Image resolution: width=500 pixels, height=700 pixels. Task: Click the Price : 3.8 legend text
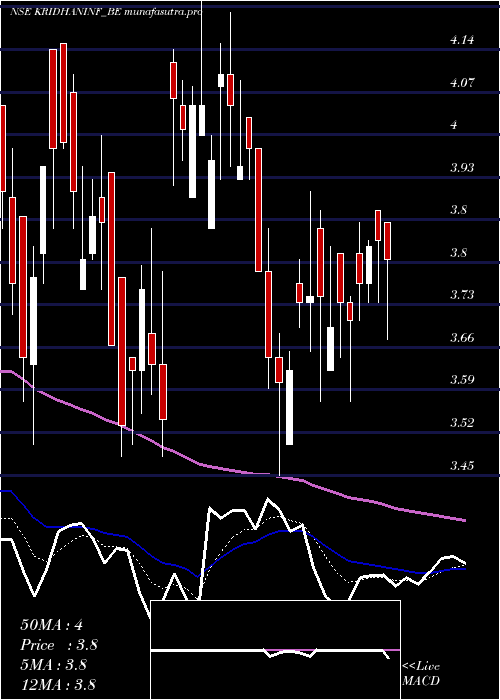[x=59, y=645]
